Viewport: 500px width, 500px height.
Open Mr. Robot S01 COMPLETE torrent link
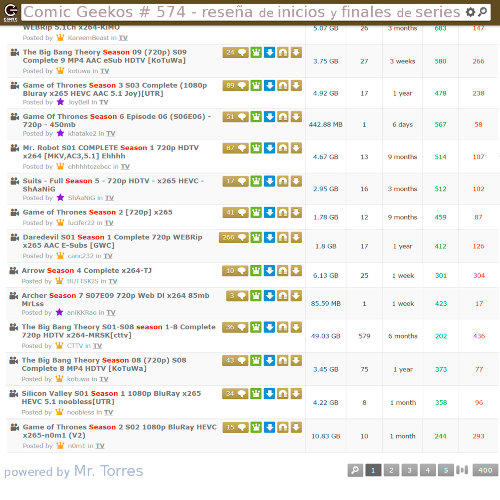110,152
